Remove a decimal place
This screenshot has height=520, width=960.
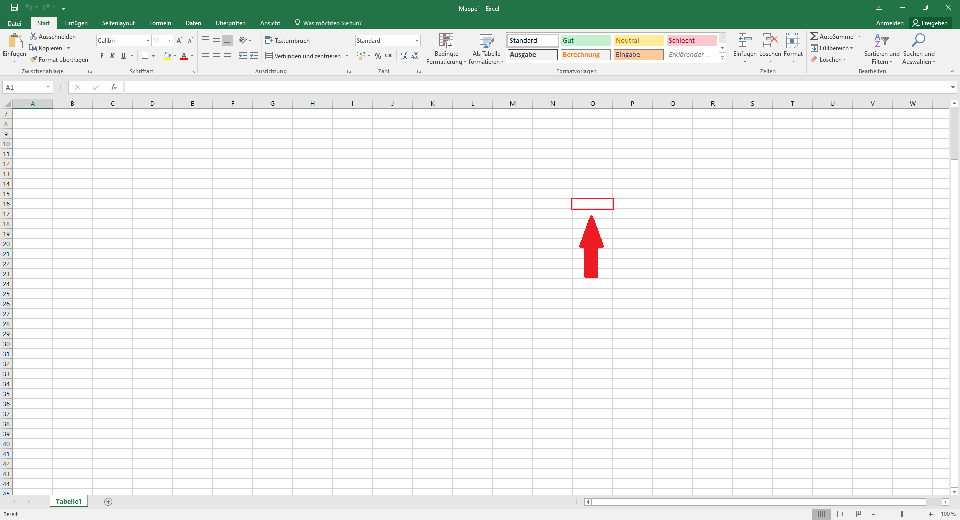coord(415,56)
